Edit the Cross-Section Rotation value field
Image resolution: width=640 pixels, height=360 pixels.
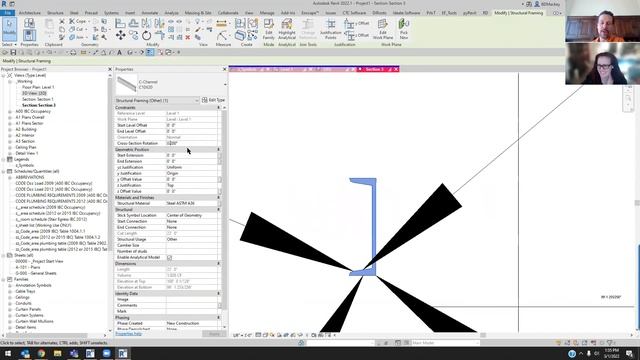191,143
